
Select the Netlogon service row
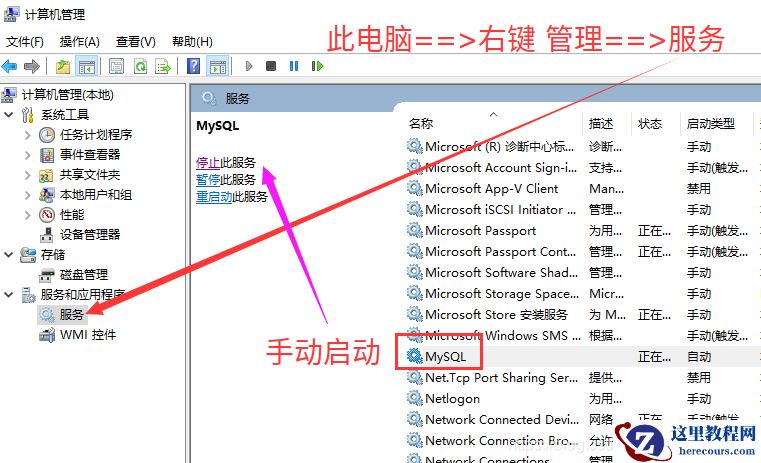click(582, 399)
